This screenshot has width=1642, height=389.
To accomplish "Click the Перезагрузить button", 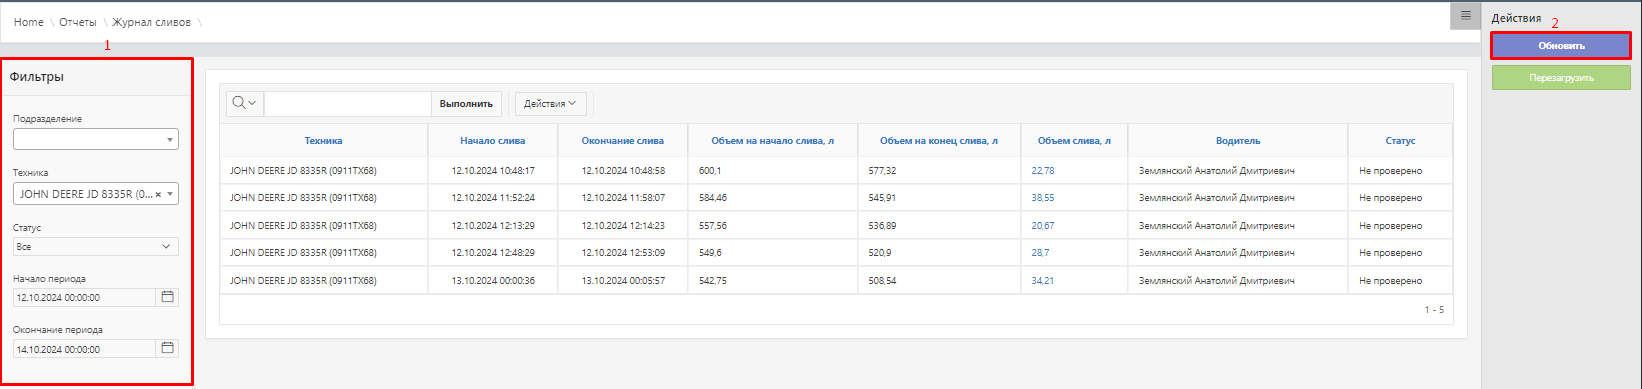I will coord(1561,78).
